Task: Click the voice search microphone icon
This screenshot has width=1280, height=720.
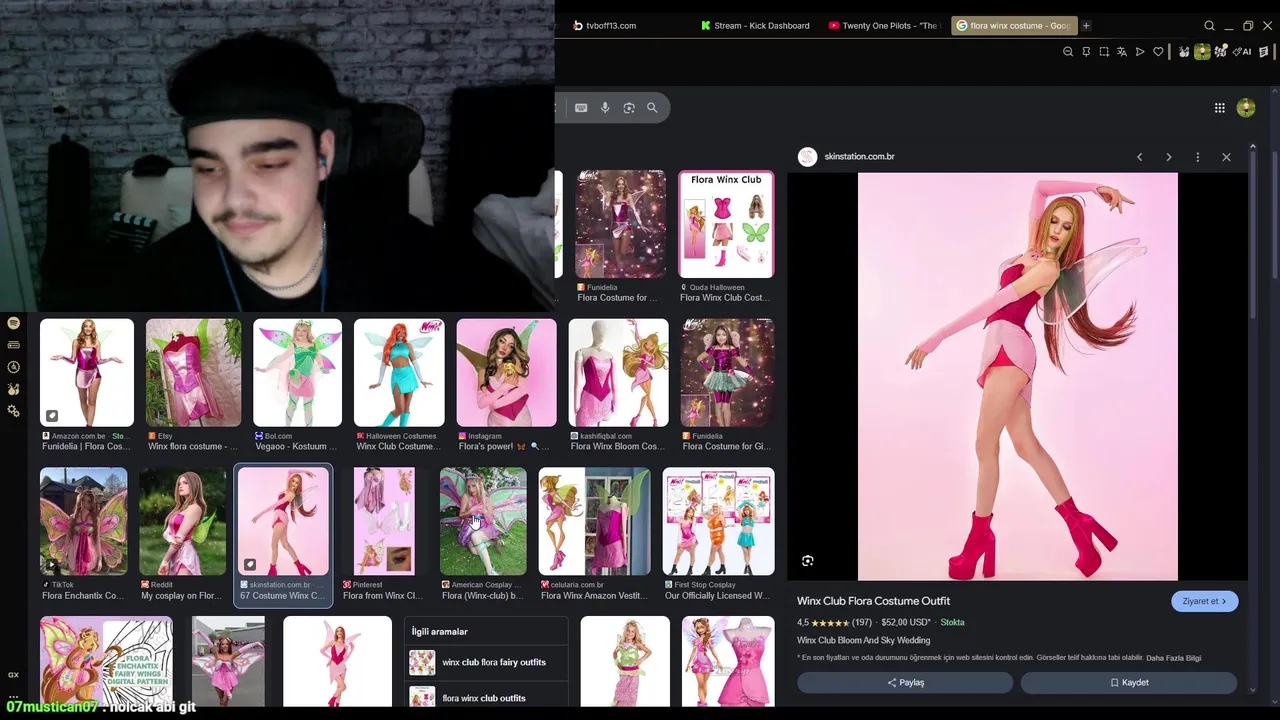Action: (x=605, y=108)
